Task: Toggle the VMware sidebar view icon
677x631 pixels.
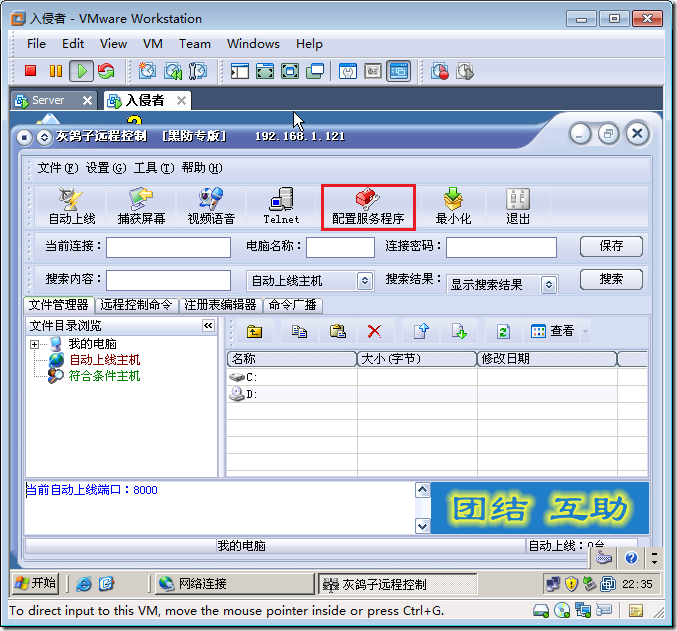Action: 240,71
